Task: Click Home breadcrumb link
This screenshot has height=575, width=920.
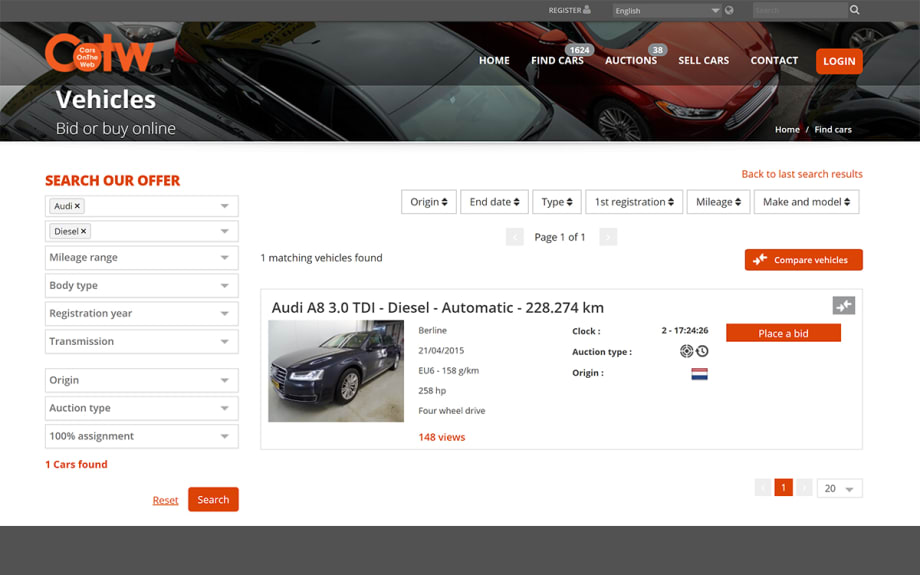Action: coord(787,130)
